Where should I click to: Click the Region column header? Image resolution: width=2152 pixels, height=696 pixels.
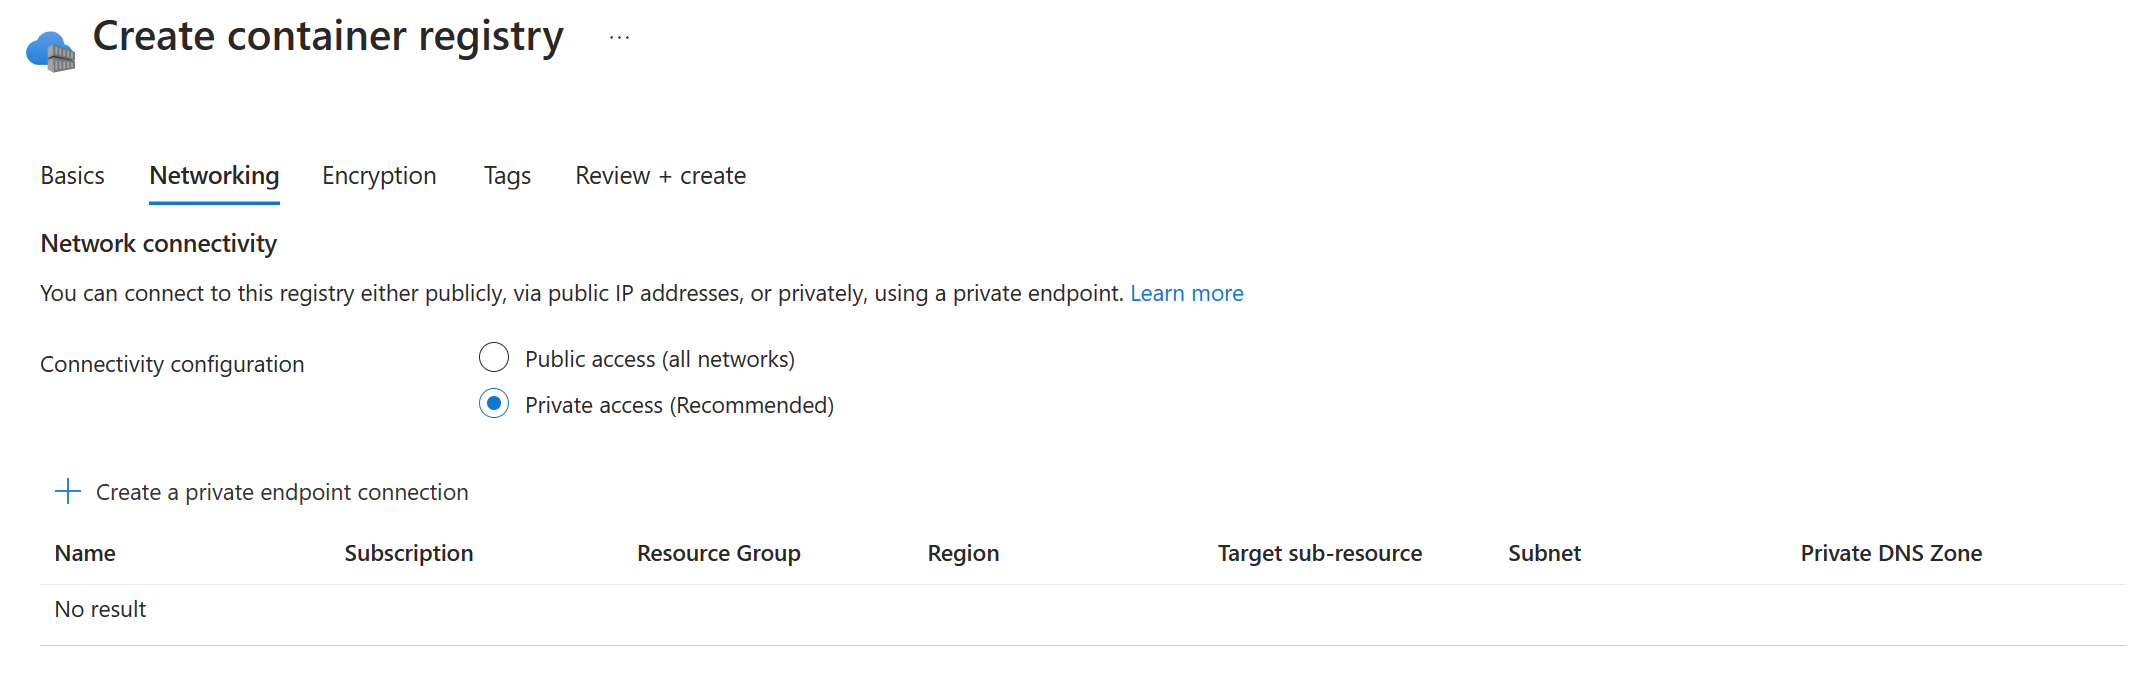coord(962,553)
